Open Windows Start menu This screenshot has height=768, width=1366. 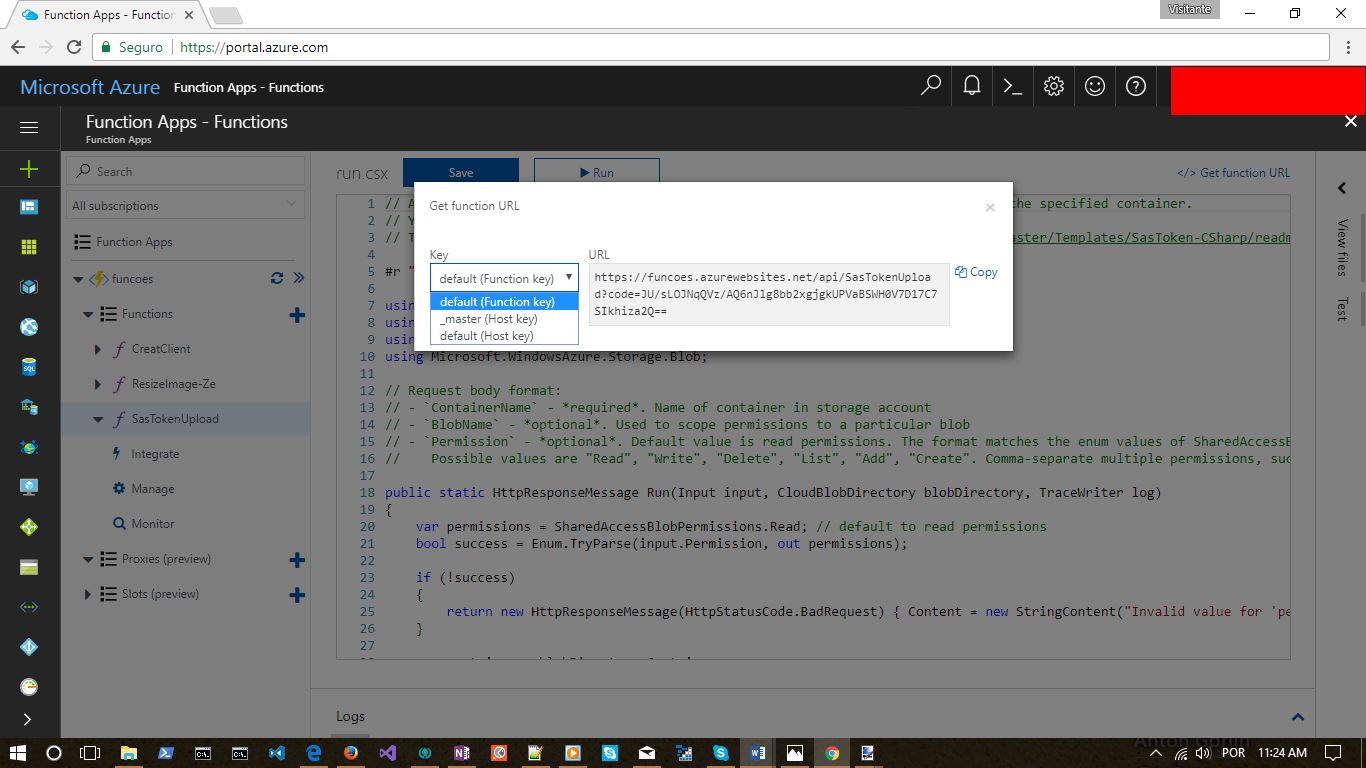click(18, 753)
